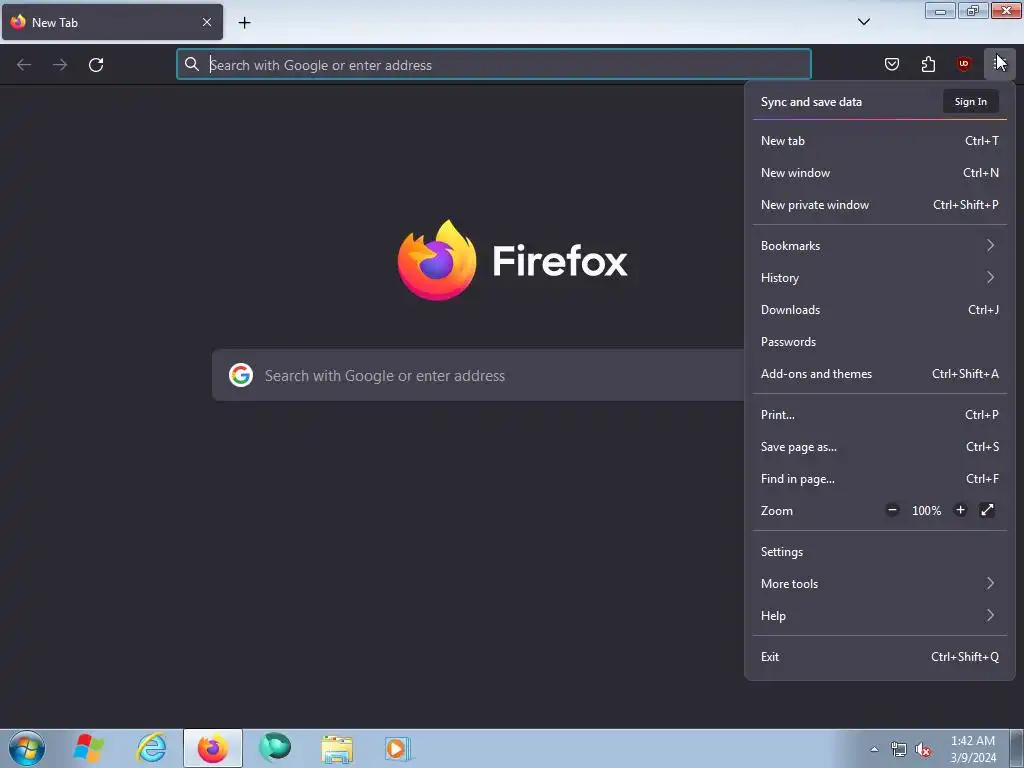Open Settings from the menu
Image resolution: width=1024 pixels, height=768 pixels.
[x=880, y=552]
